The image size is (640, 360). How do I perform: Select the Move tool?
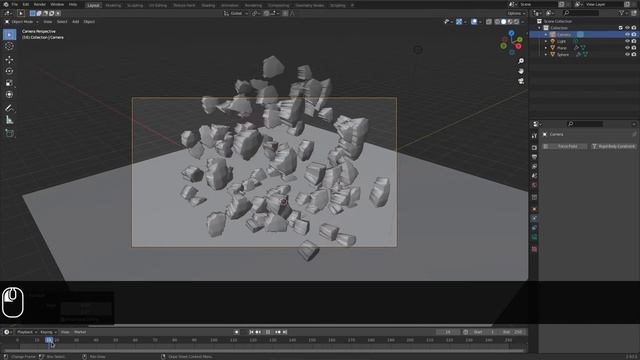tap(9, 60)
